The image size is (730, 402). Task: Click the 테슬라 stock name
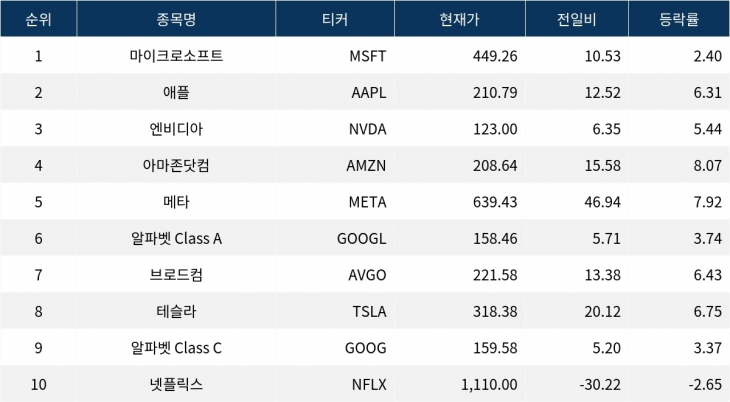[177, 311]
